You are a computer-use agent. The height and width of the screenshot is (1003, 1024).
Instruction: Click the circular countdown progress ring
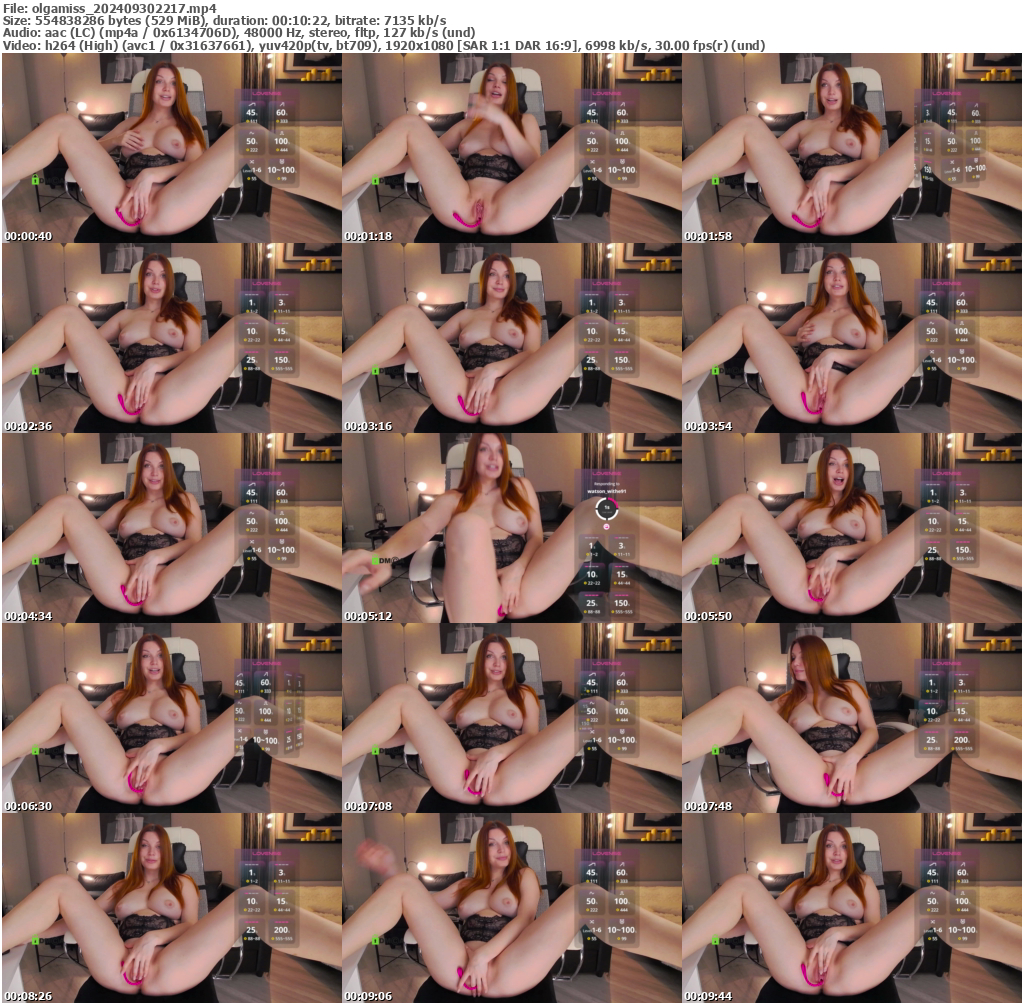click(x=607, y=508)
